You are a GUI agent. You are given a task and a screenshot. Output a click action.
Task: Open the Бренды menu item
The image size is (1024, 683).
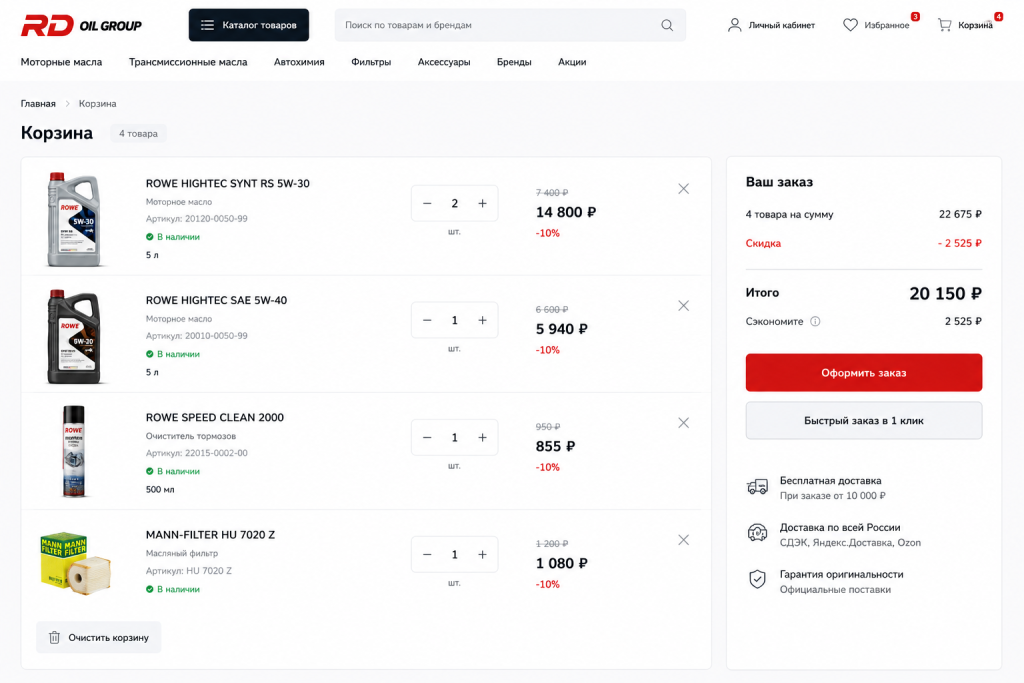[x=514, y=62]
